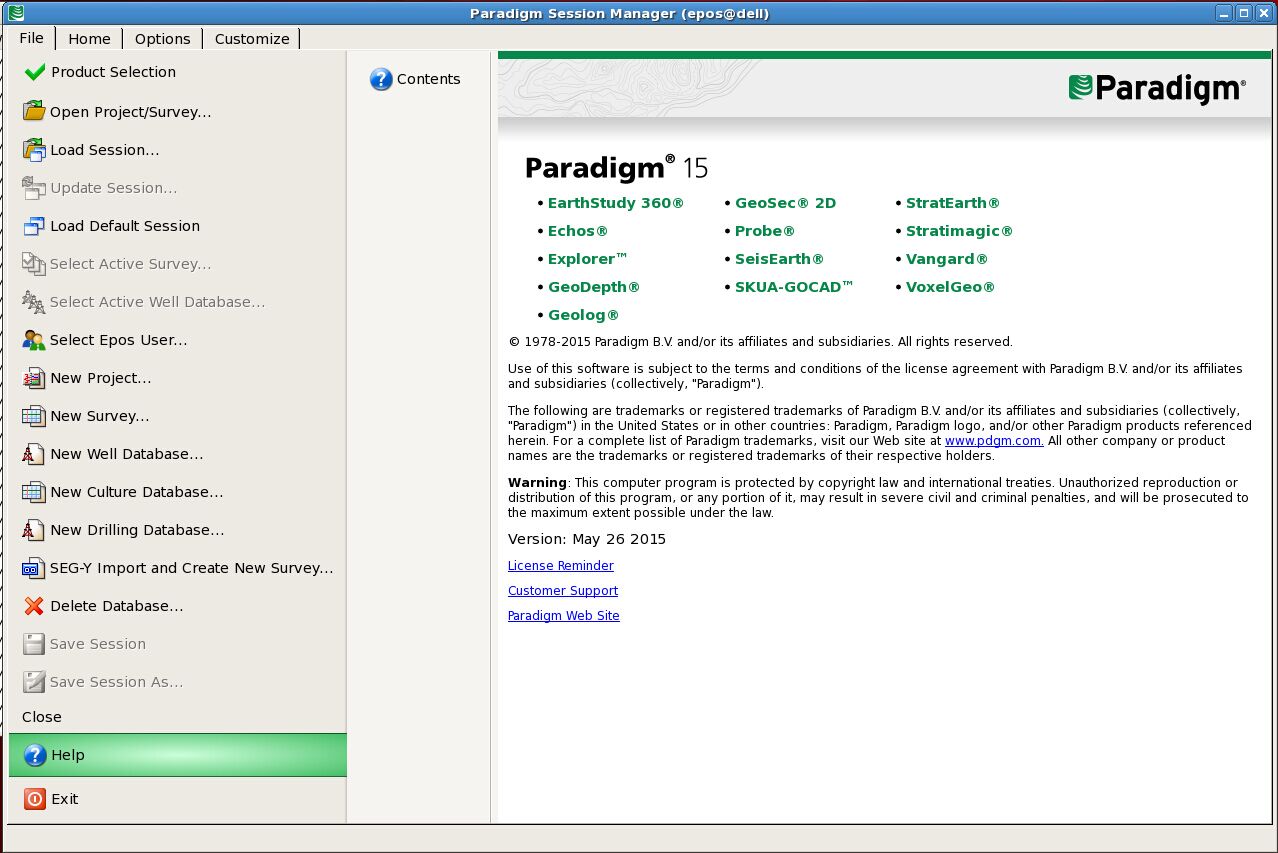Screen dimensions: 1278x853
Task: Click the Version: May 26 2015 text
Action: point(587,539)
